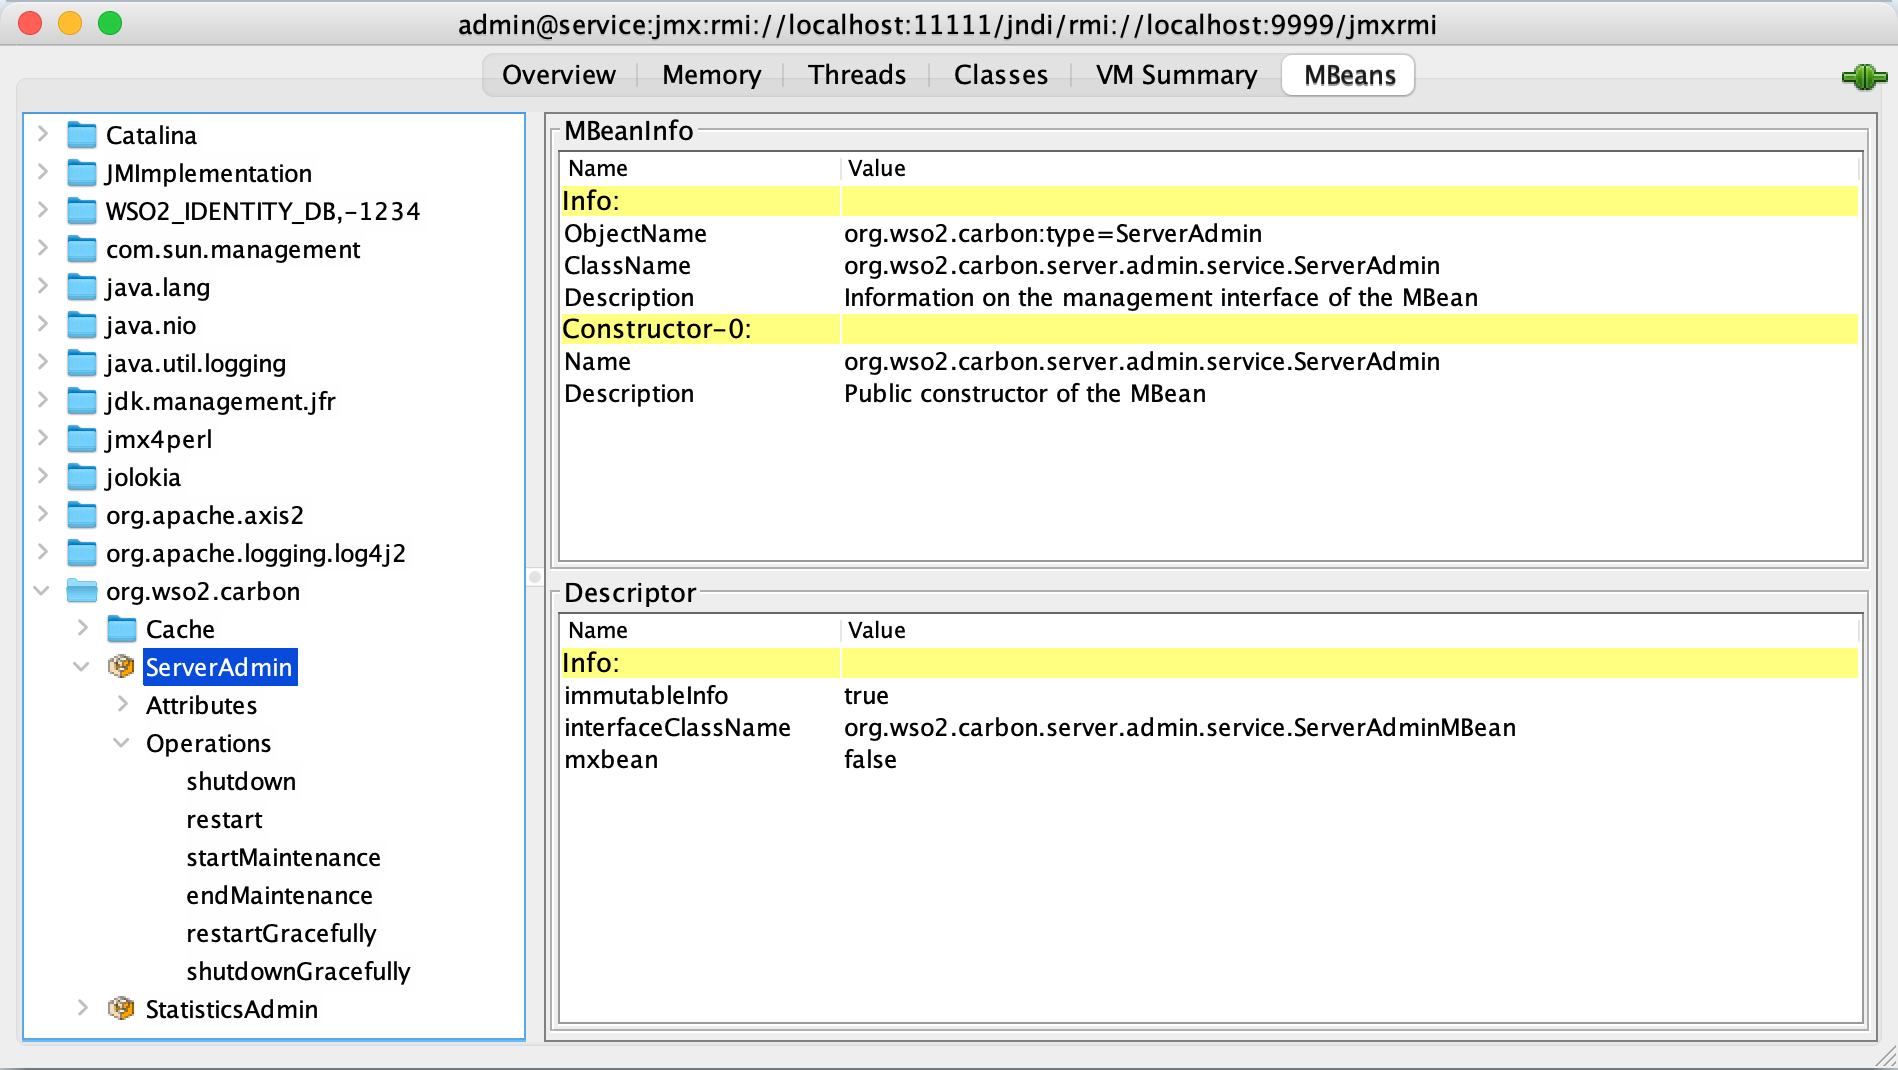Click the green connection status icon
Screen dimensions: 1898x1070
coord(1864,77)
